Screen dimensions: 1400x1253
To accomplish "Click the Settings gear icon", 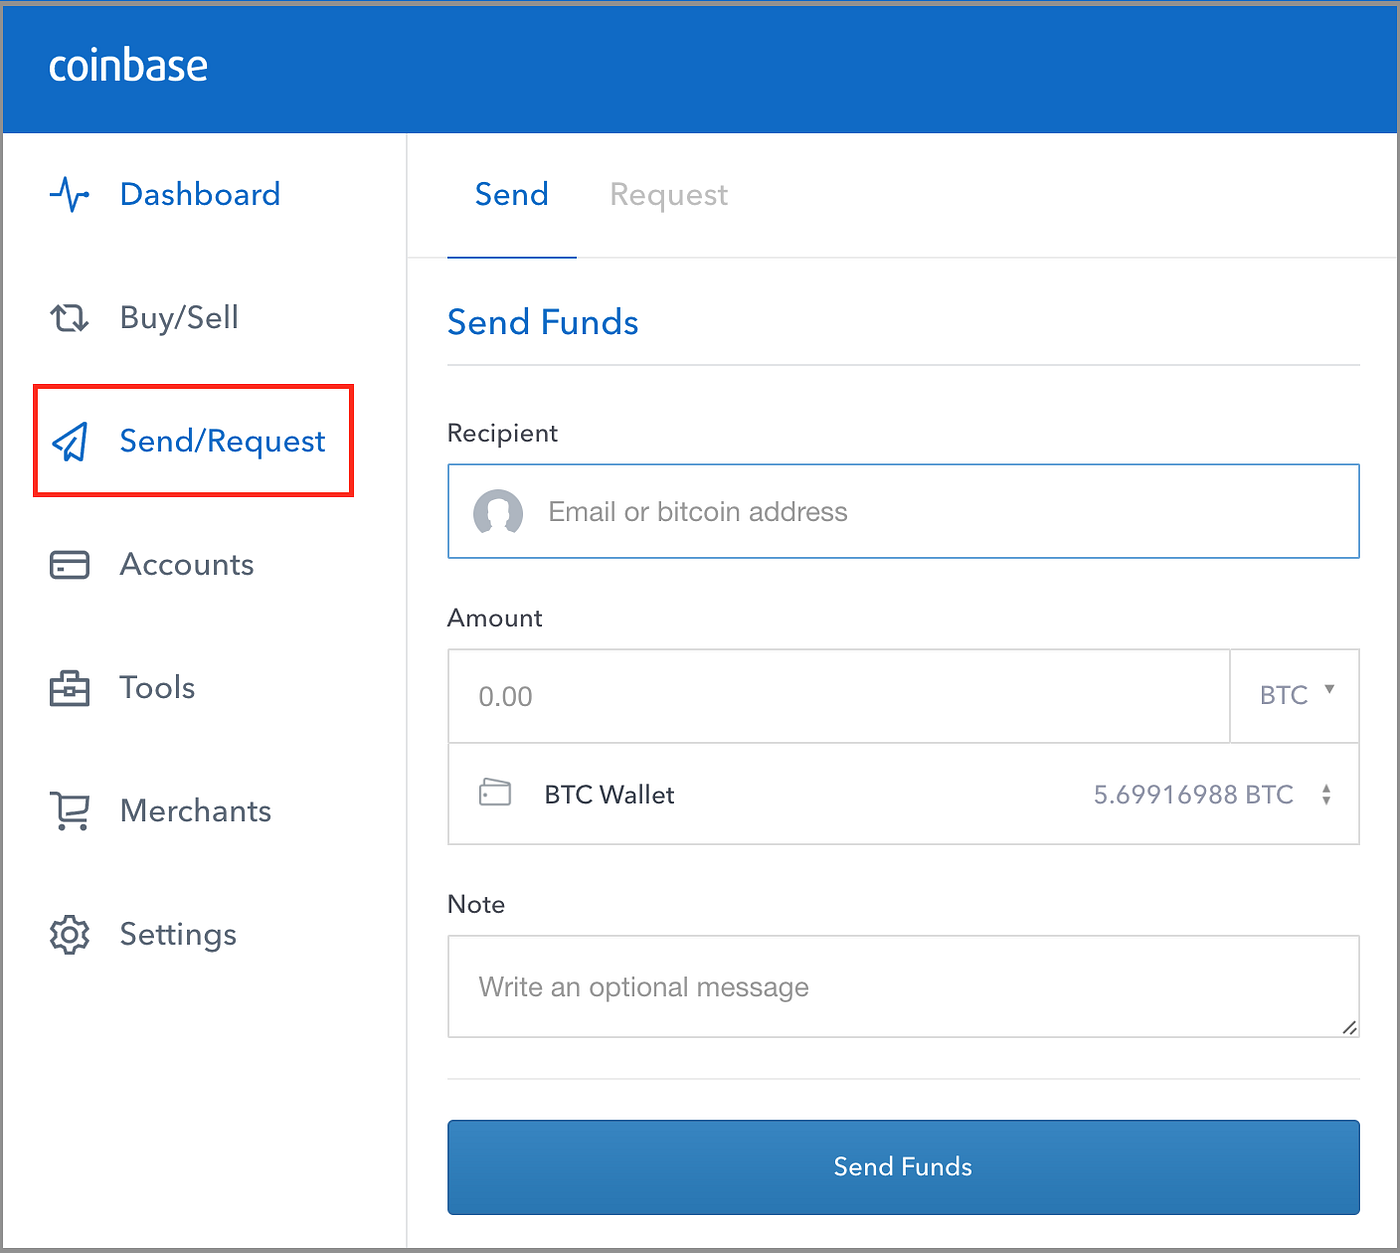I will 69,934.
